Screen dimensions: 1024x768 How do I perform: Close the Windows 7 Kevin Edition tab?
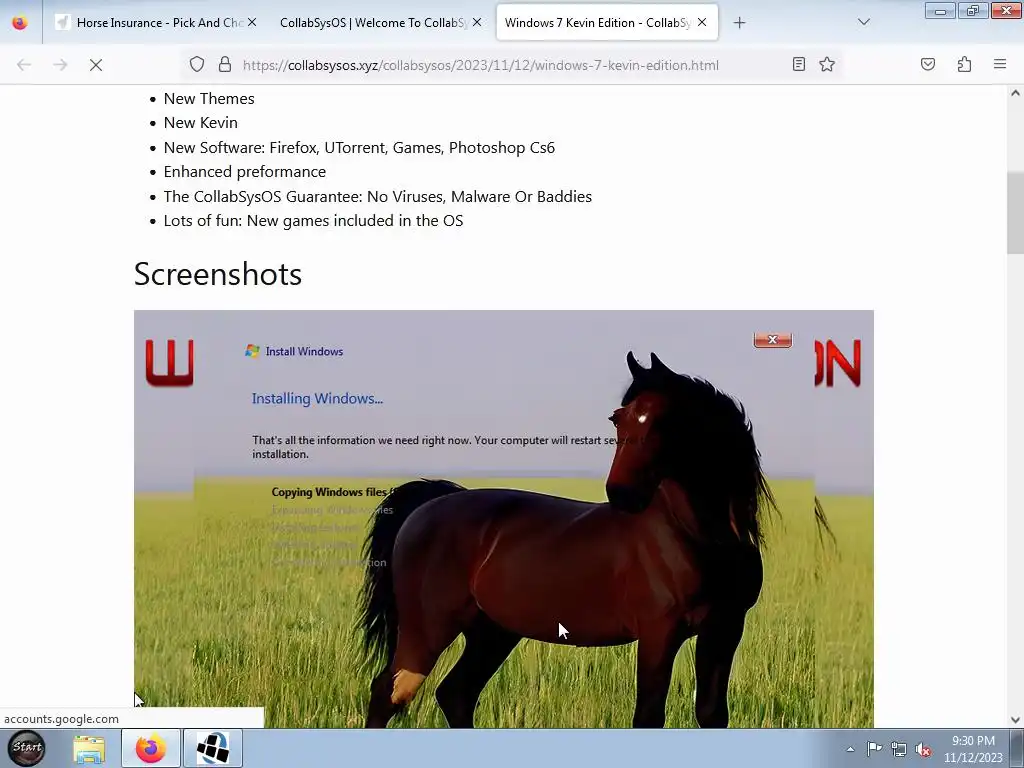702,22
